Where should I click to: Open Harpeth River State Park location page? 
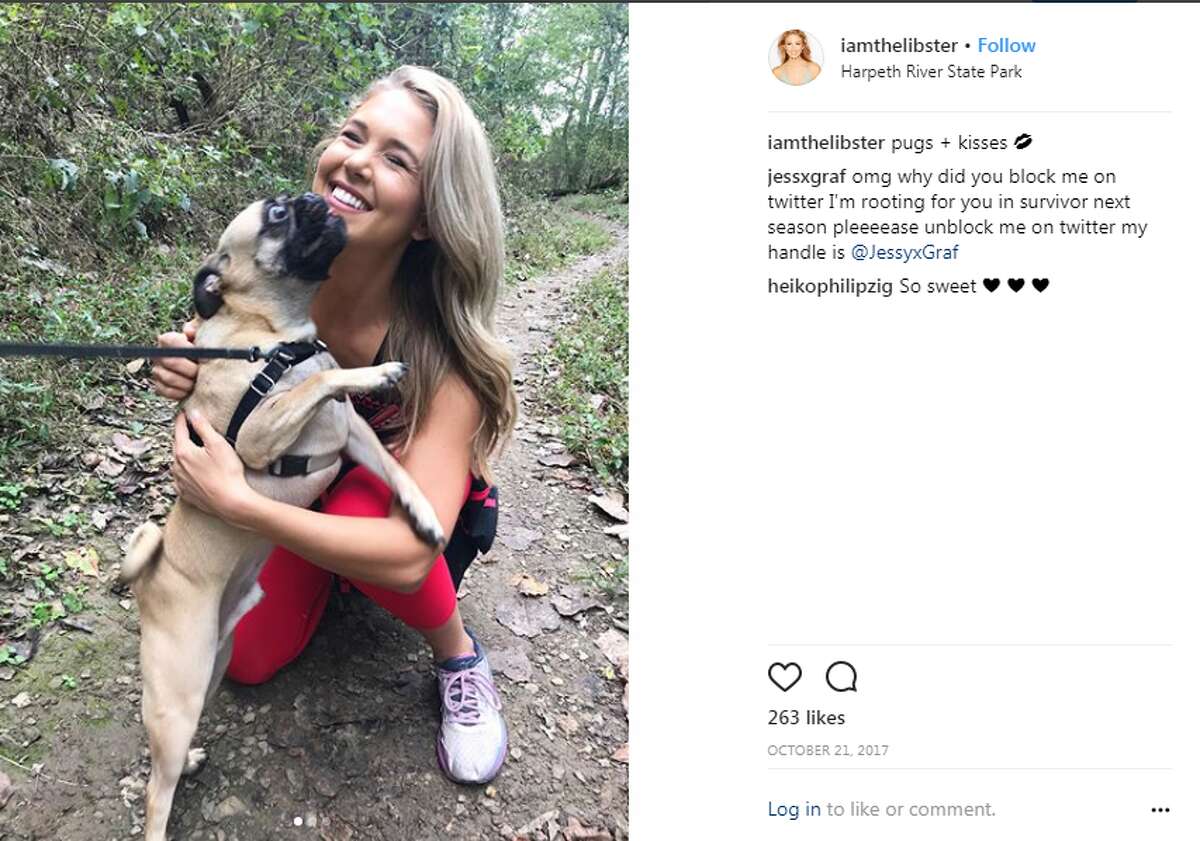[930, 71]
